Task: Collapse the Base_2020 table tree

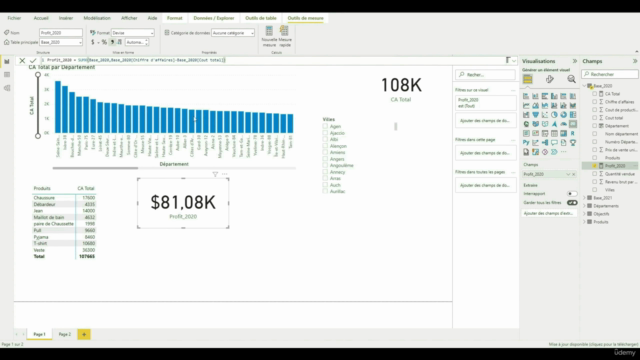Action: 584,86
